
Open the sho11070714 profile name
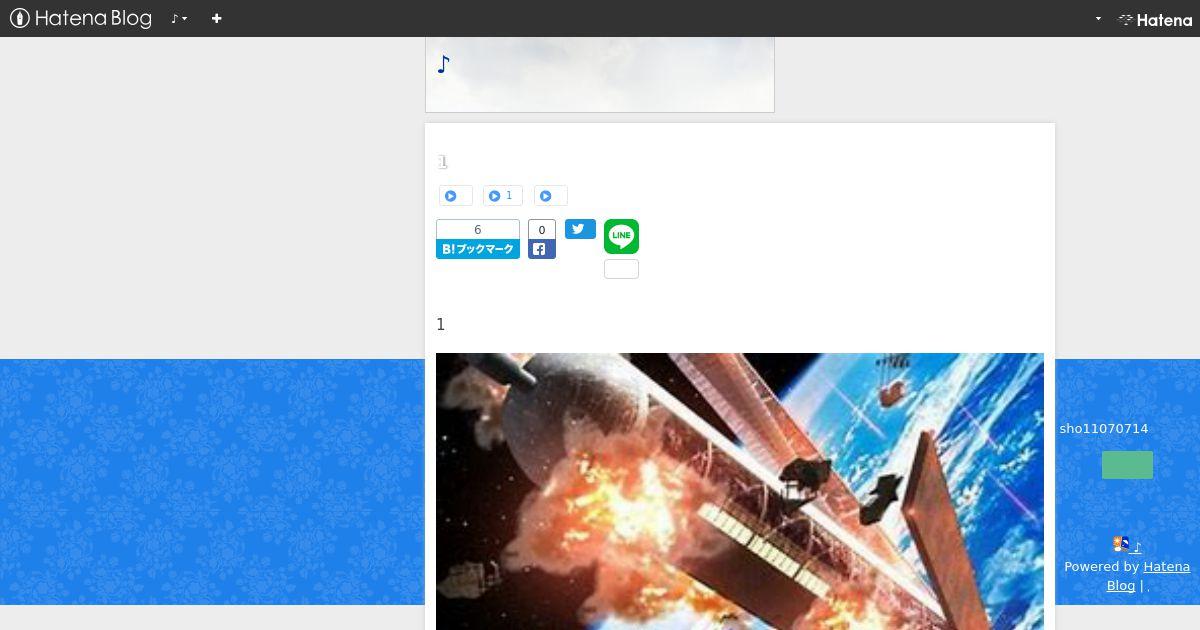point(1104,428)
